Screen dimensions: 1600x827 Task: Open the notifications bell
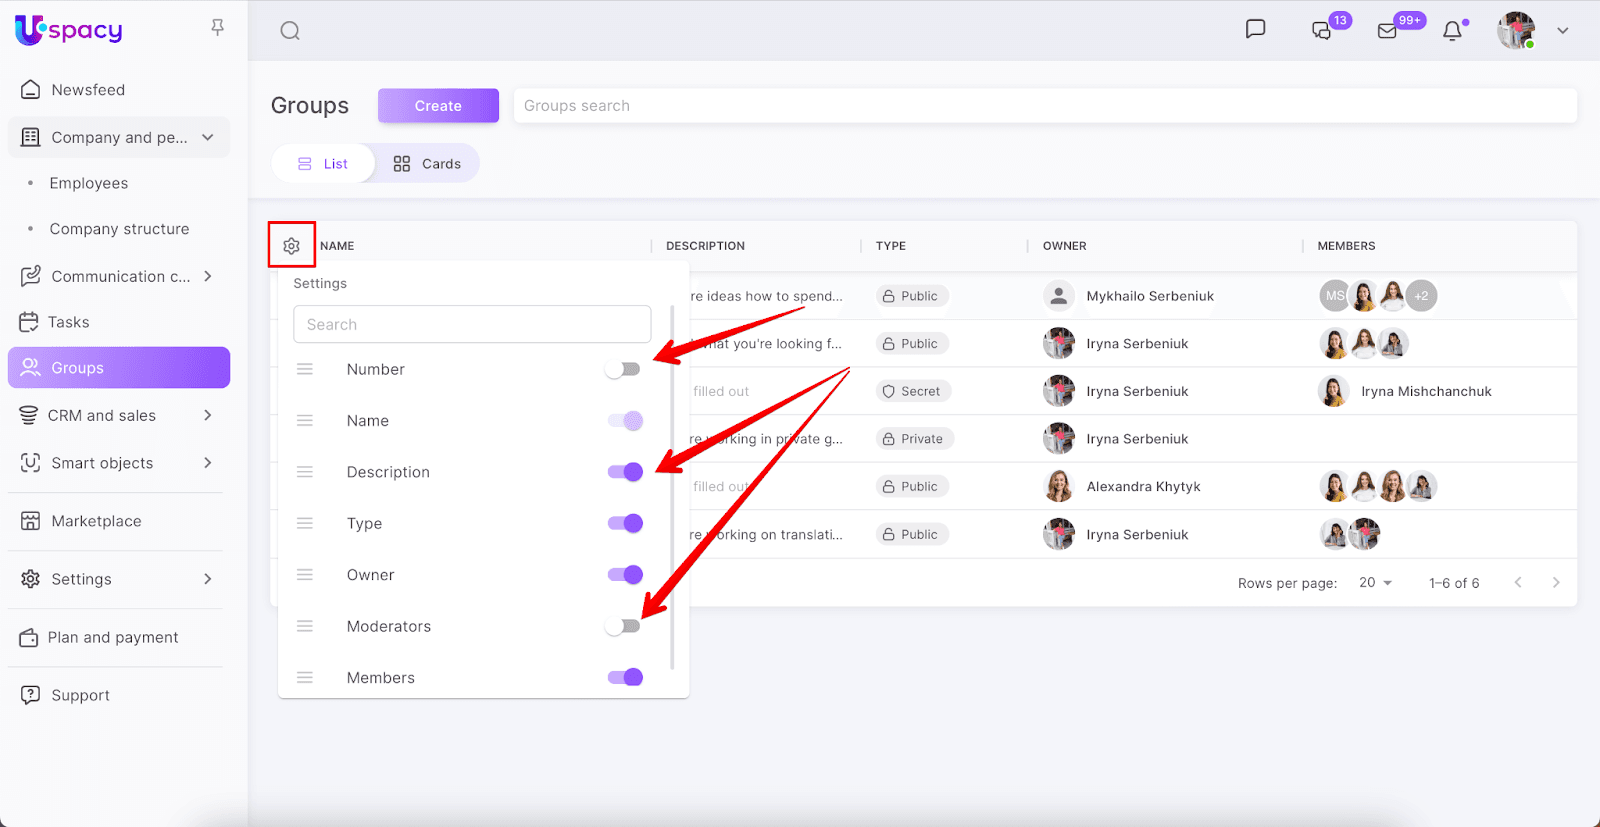coord(1452,31)
